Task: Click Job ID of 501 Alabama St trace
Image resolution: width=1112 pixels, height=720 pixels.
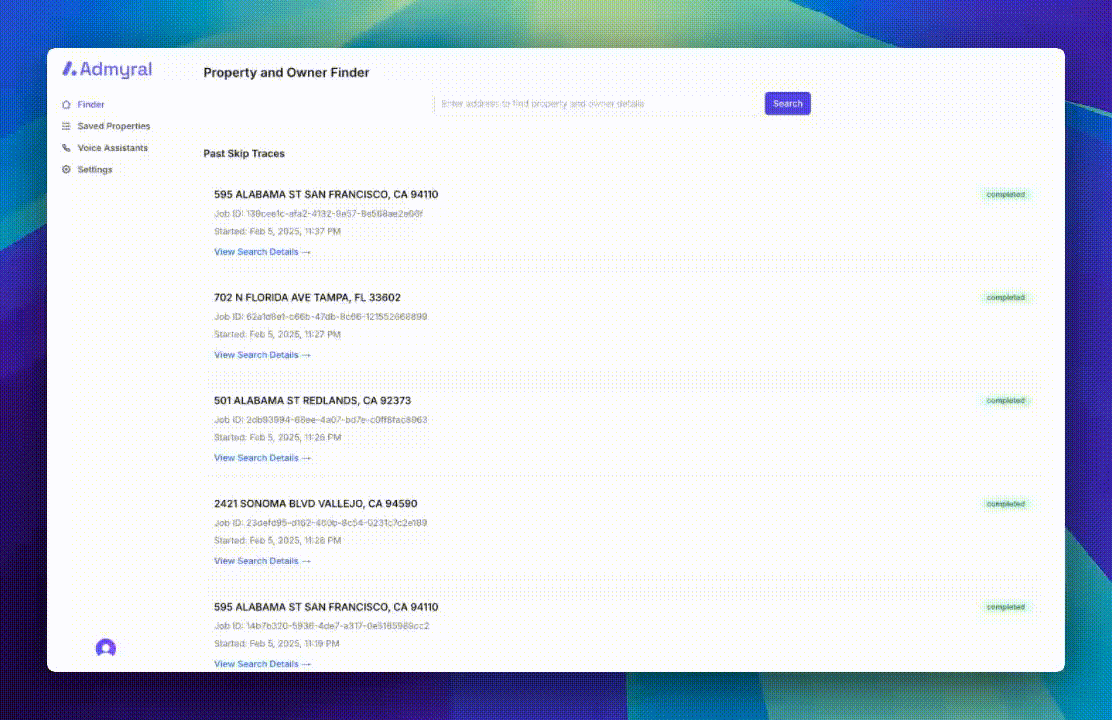Action: (321, 420)
